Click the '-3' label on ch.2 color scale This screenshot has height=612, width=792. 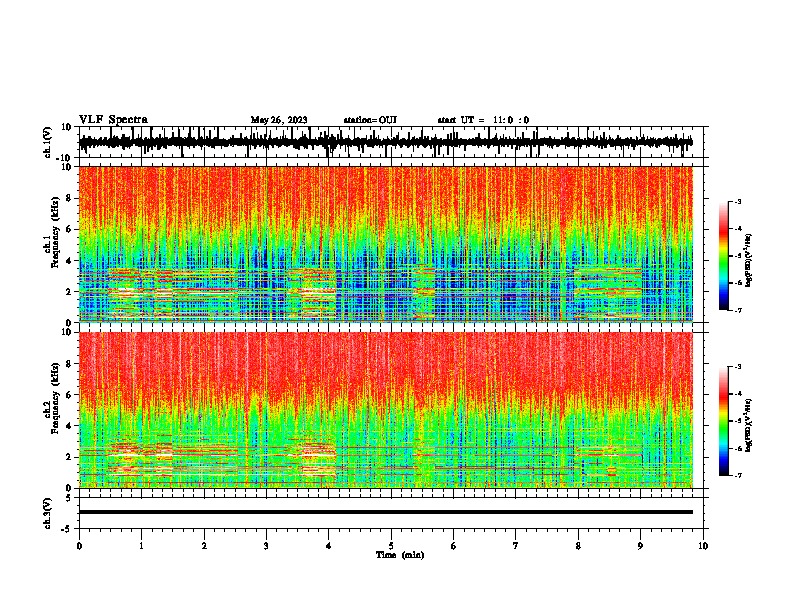(x=738, y=367)
